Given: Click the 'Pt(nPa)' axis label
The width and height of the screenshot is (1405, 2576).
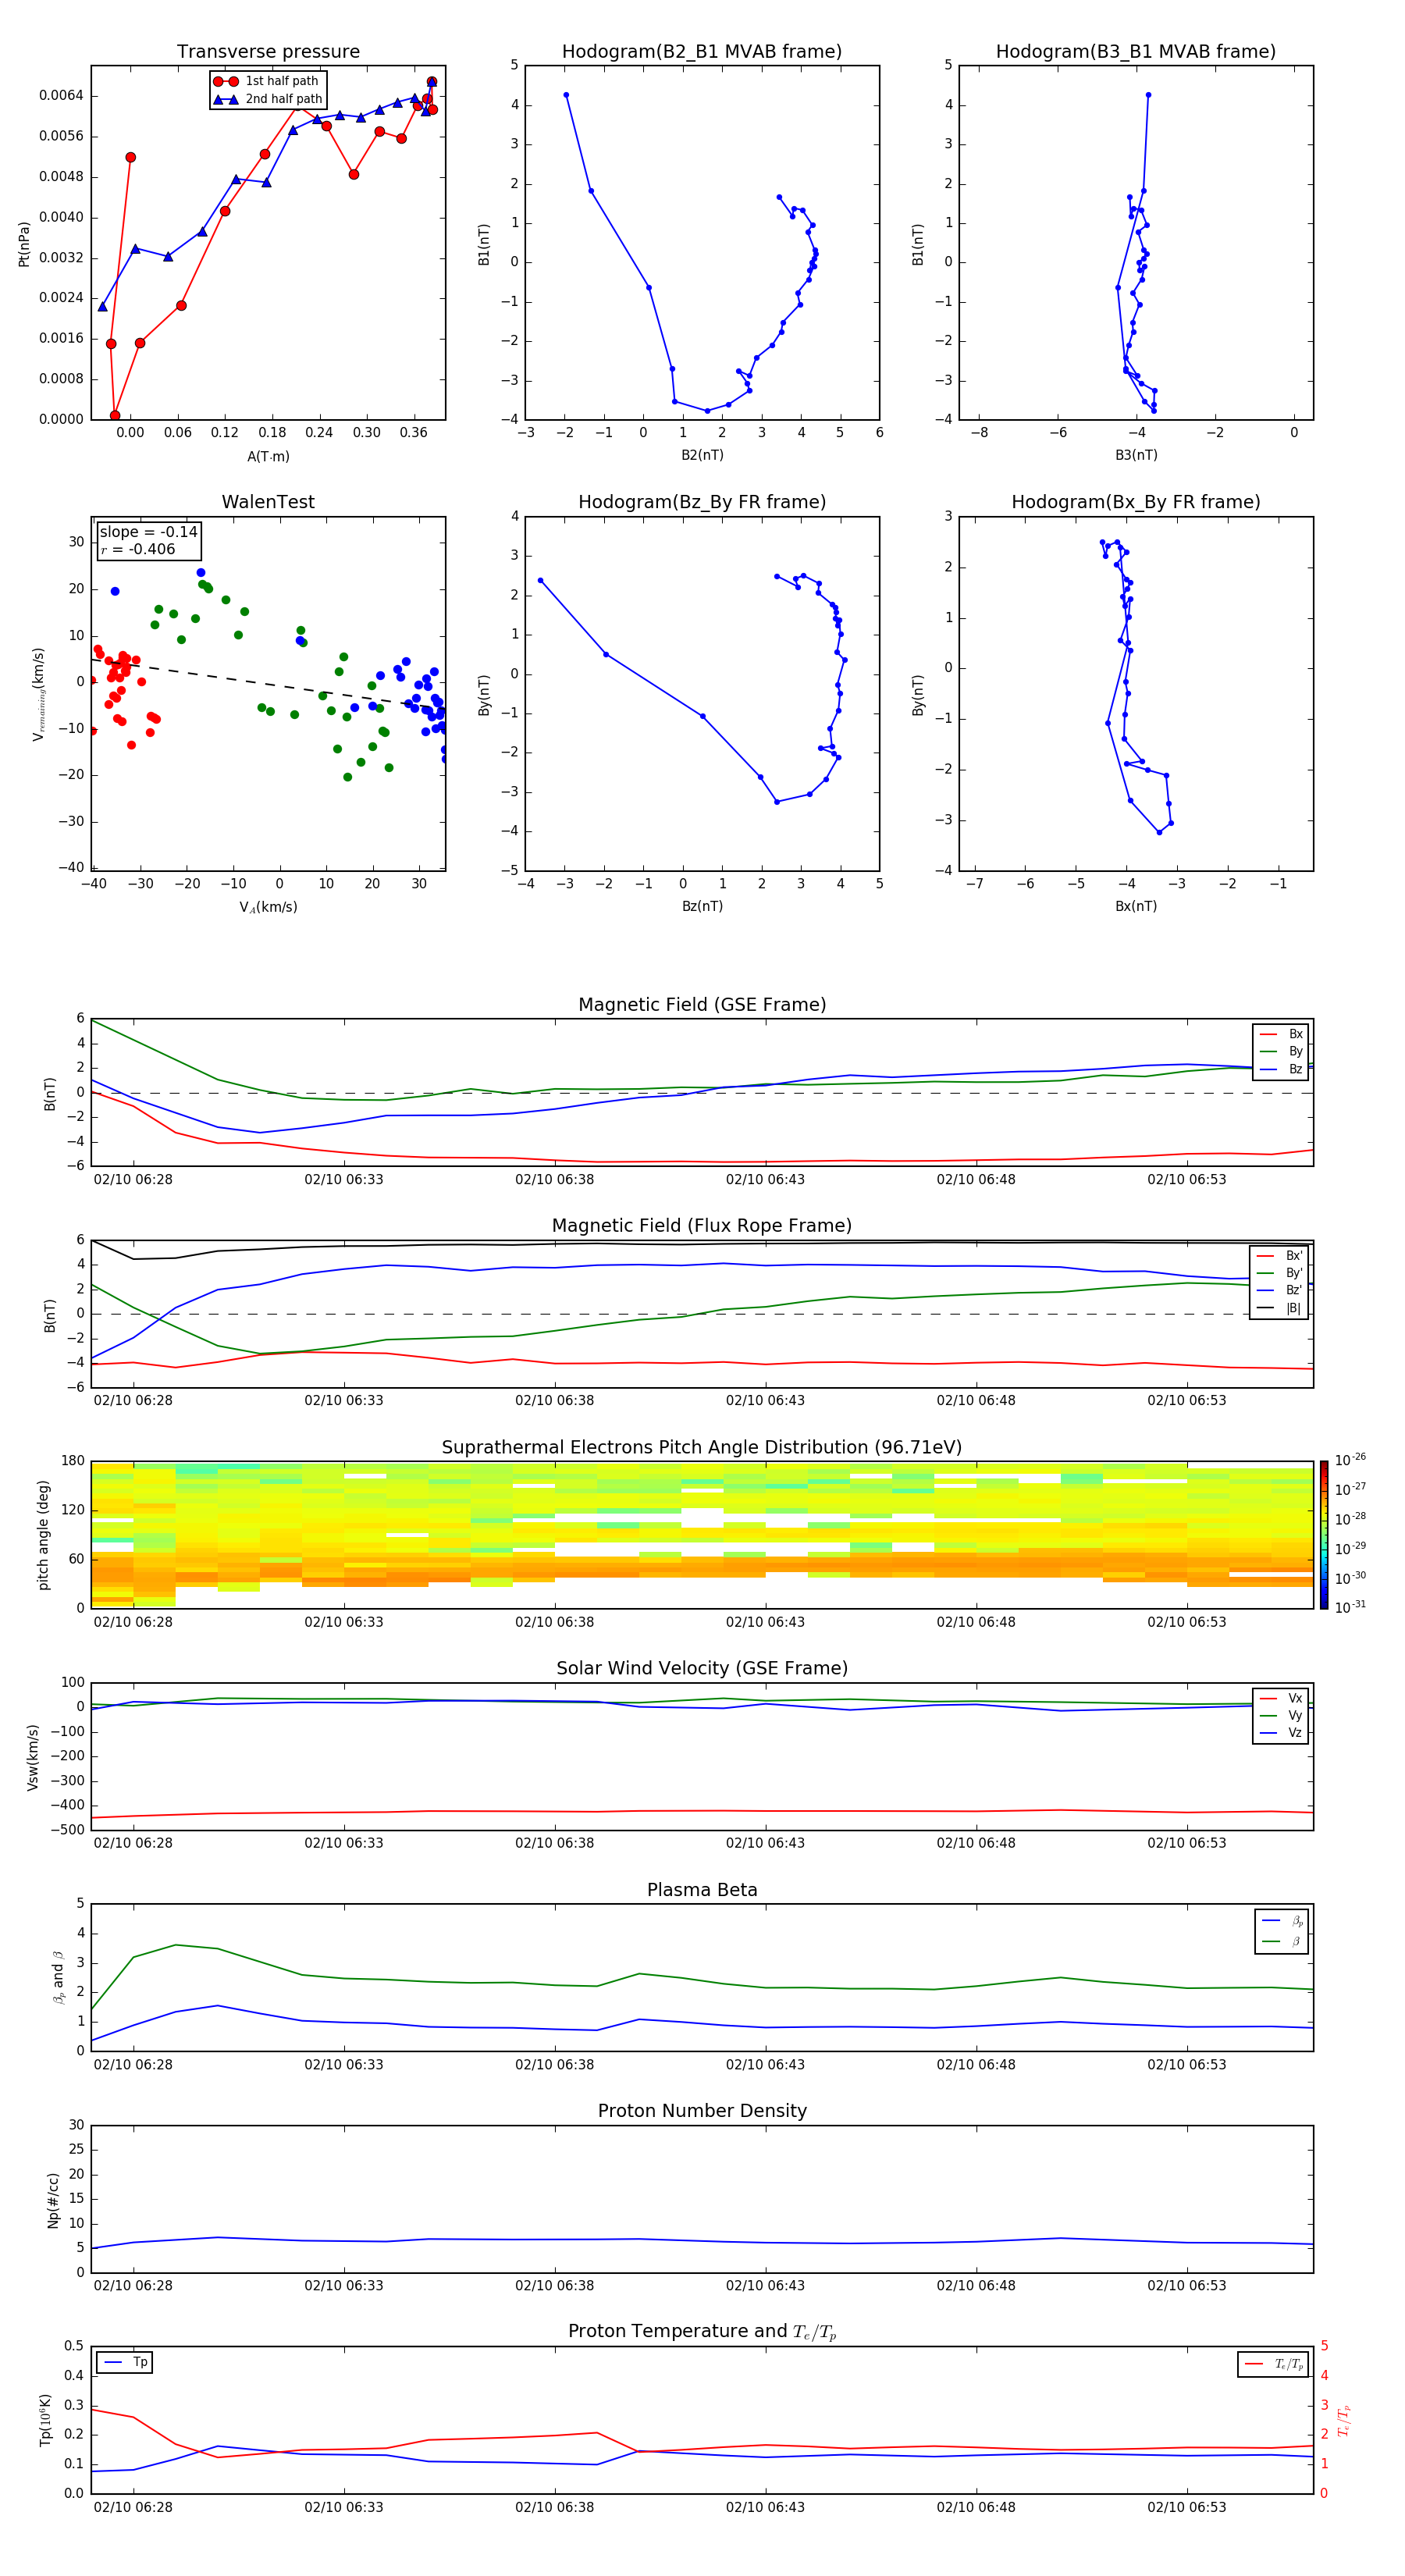Looking at the screenshot, I should 24,243.
